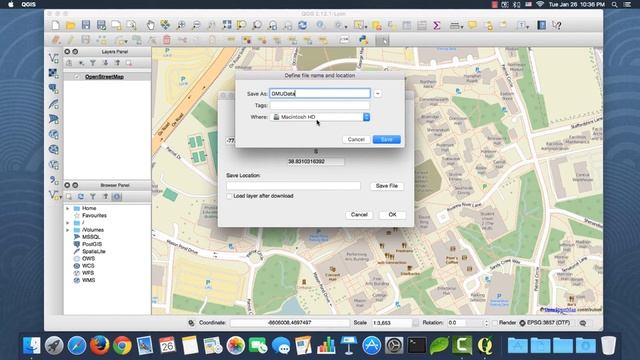Viewport: 640px width, 360px height.
Task: Click the What's This question pointer icon
Action: (557, 25)
